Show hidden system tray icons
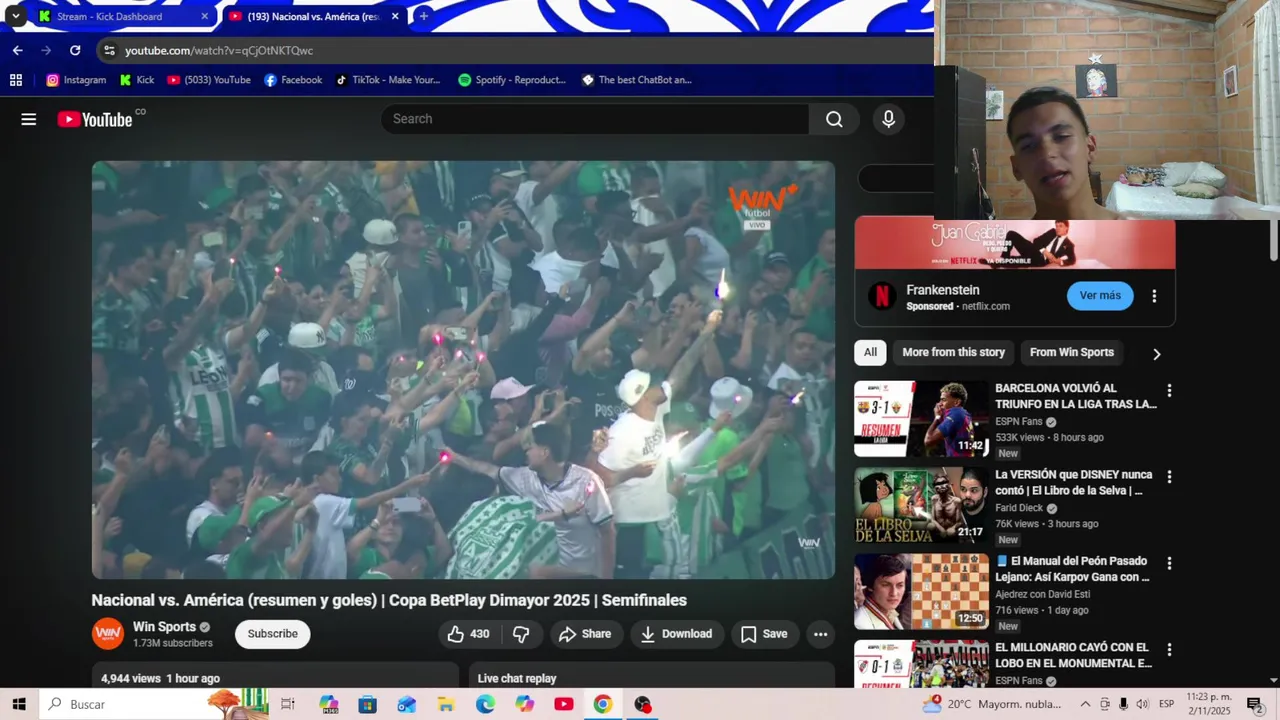The height and width of the screenshot is (720, 1280). pos(1085,704)
